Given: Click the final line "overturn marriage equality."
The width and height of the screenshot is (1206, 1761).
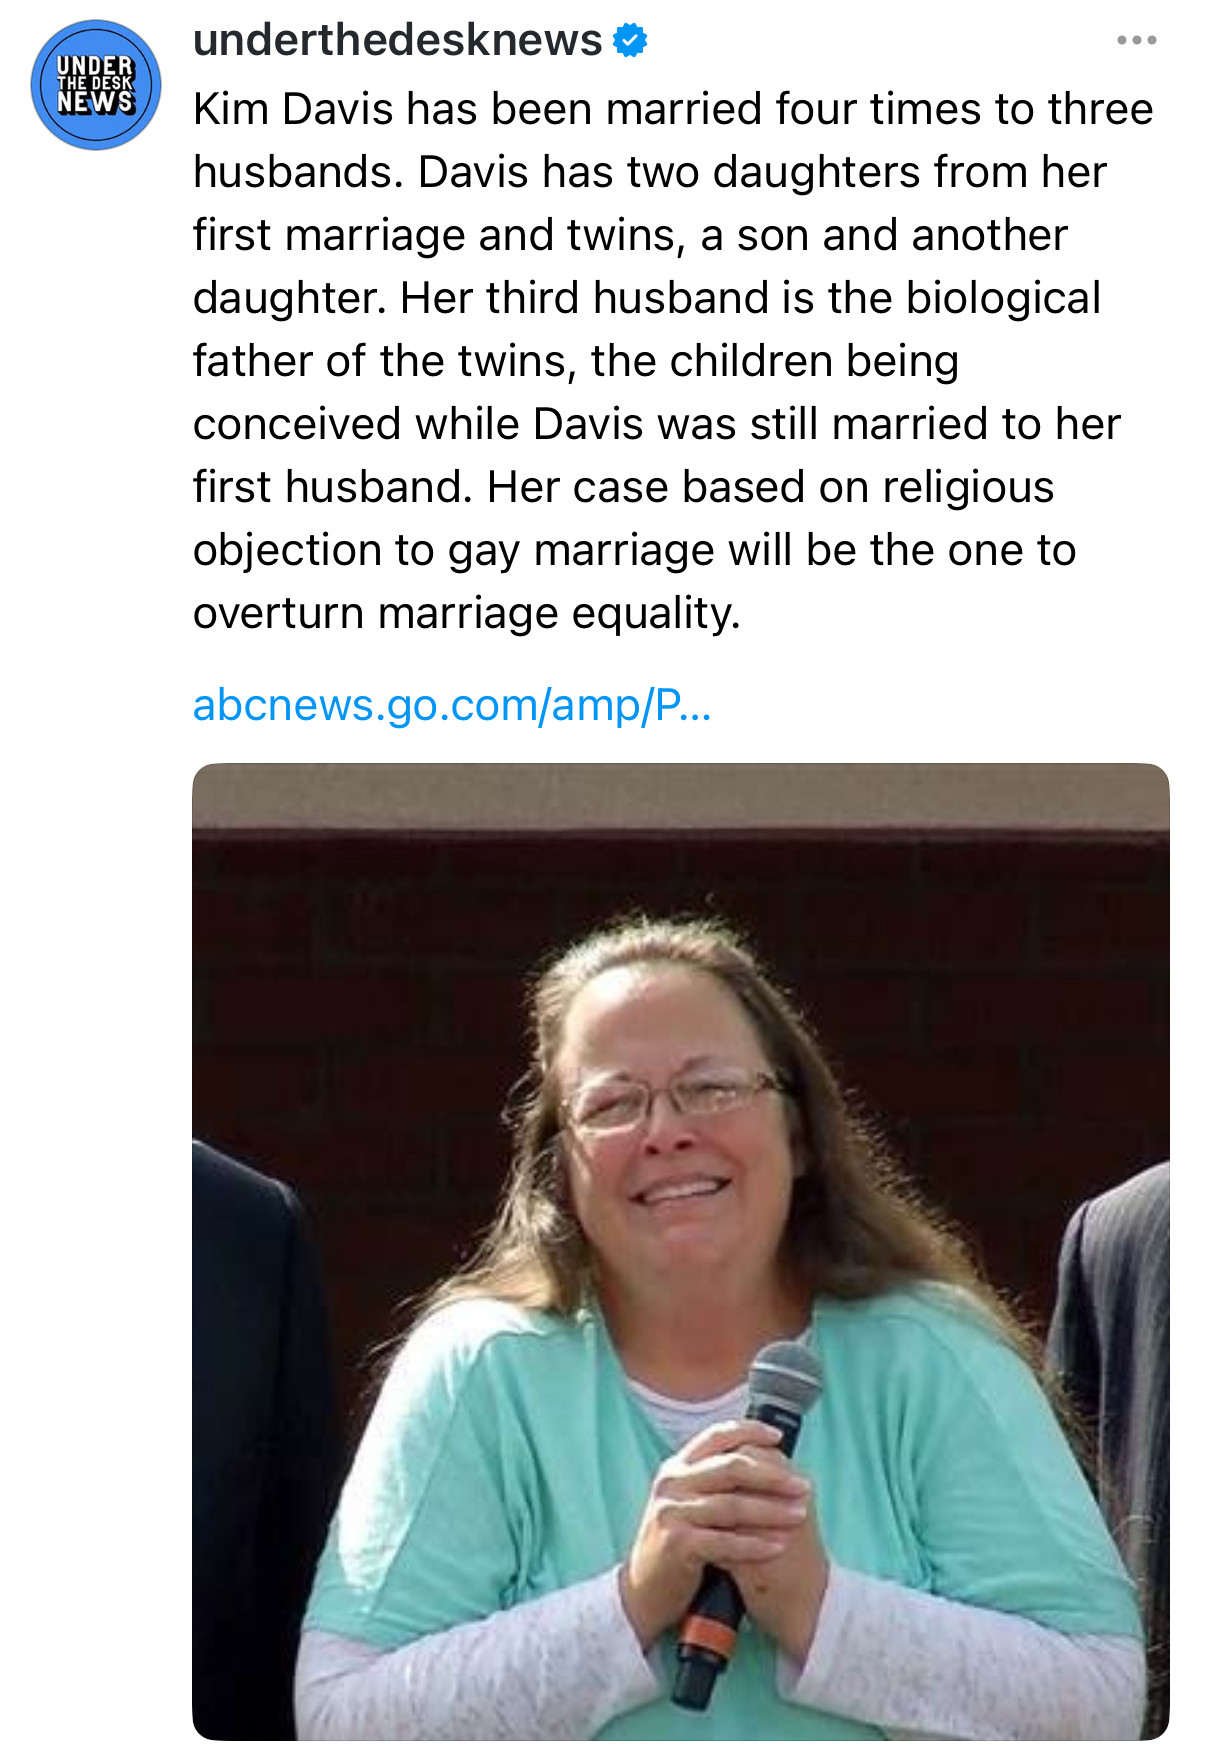Looking at the screenshot, I should [466, 613].
